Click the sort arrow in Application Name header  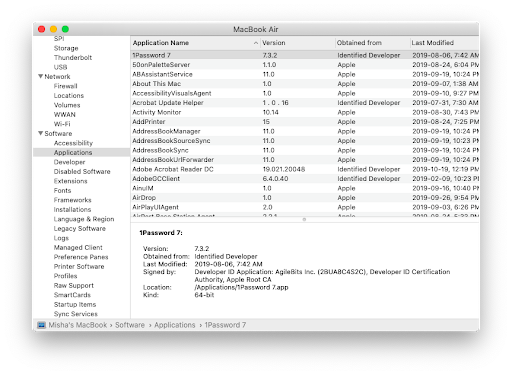click(256, 43)
